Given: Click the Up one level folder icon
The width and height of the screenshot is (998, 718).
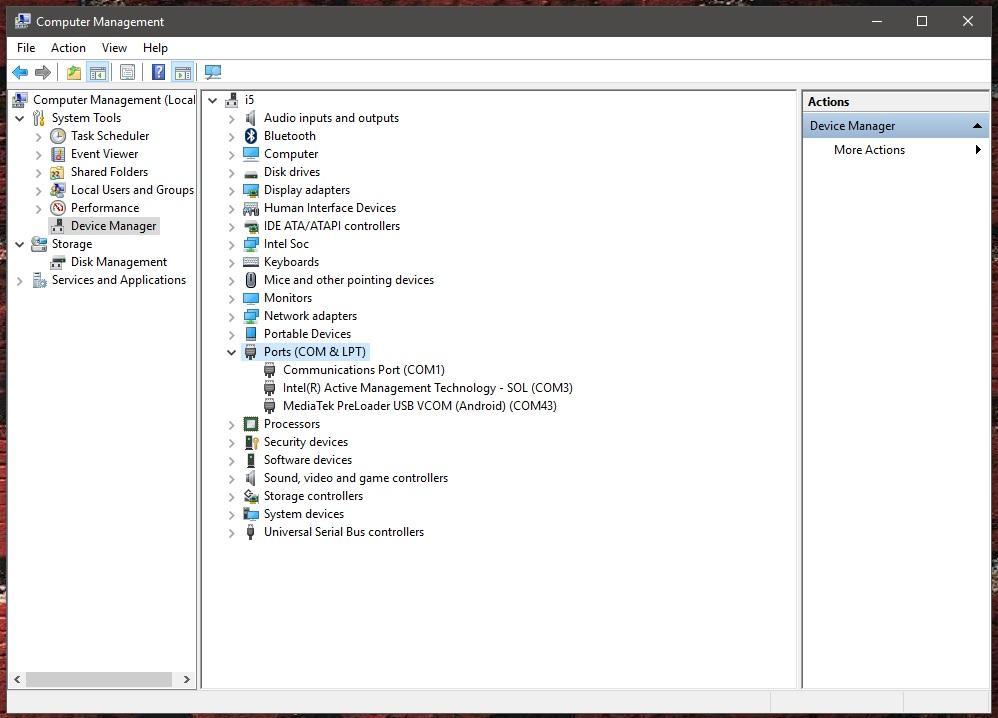Looking at the screenshot, I should [x=74, y=72].
